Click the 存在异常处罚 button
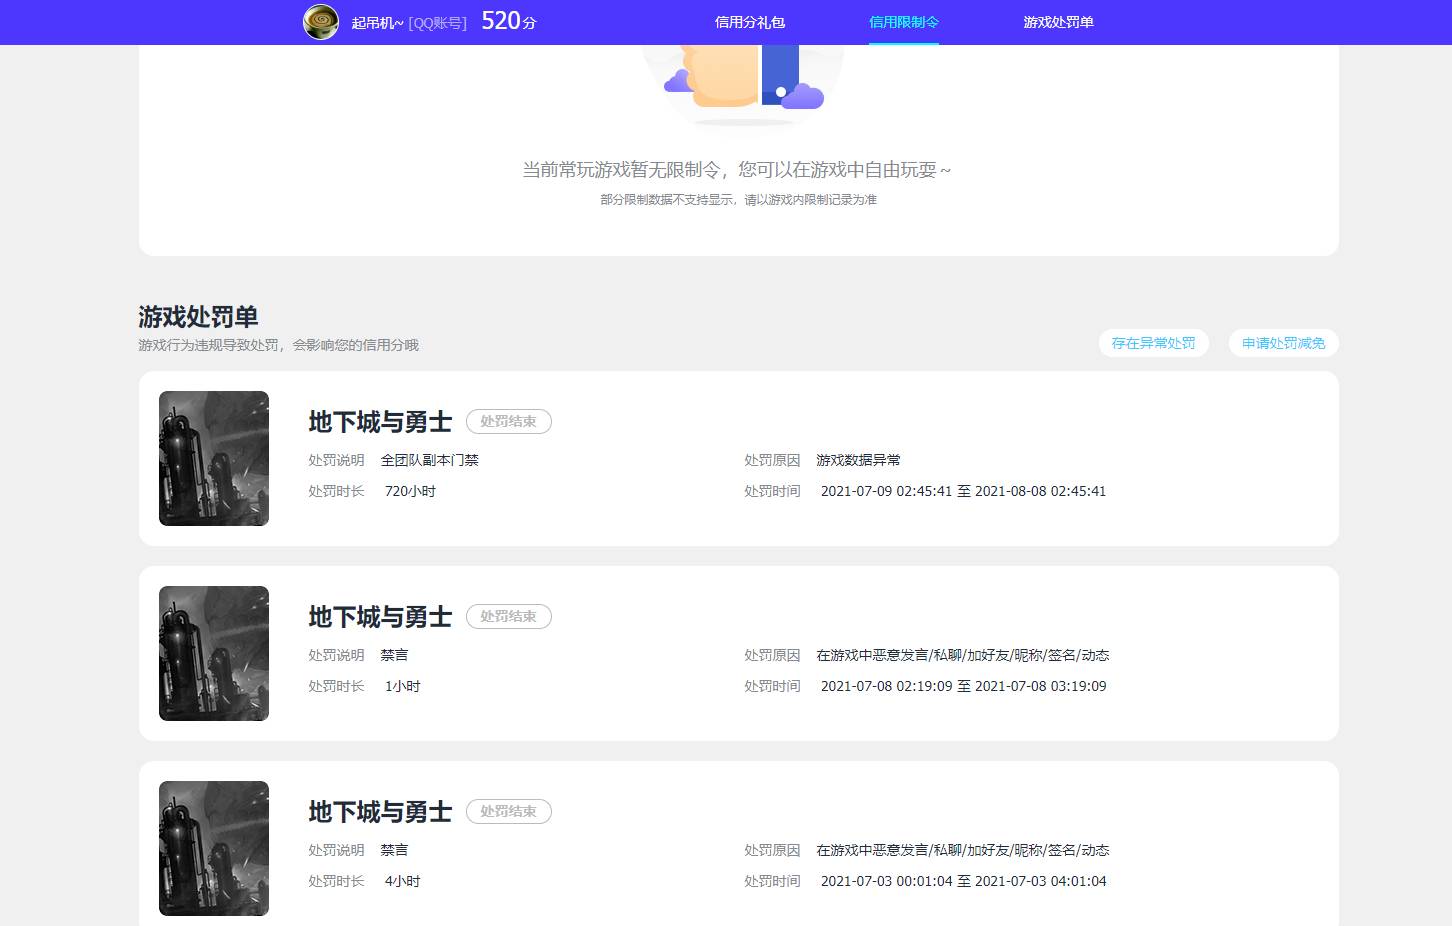 [1153, 343]
